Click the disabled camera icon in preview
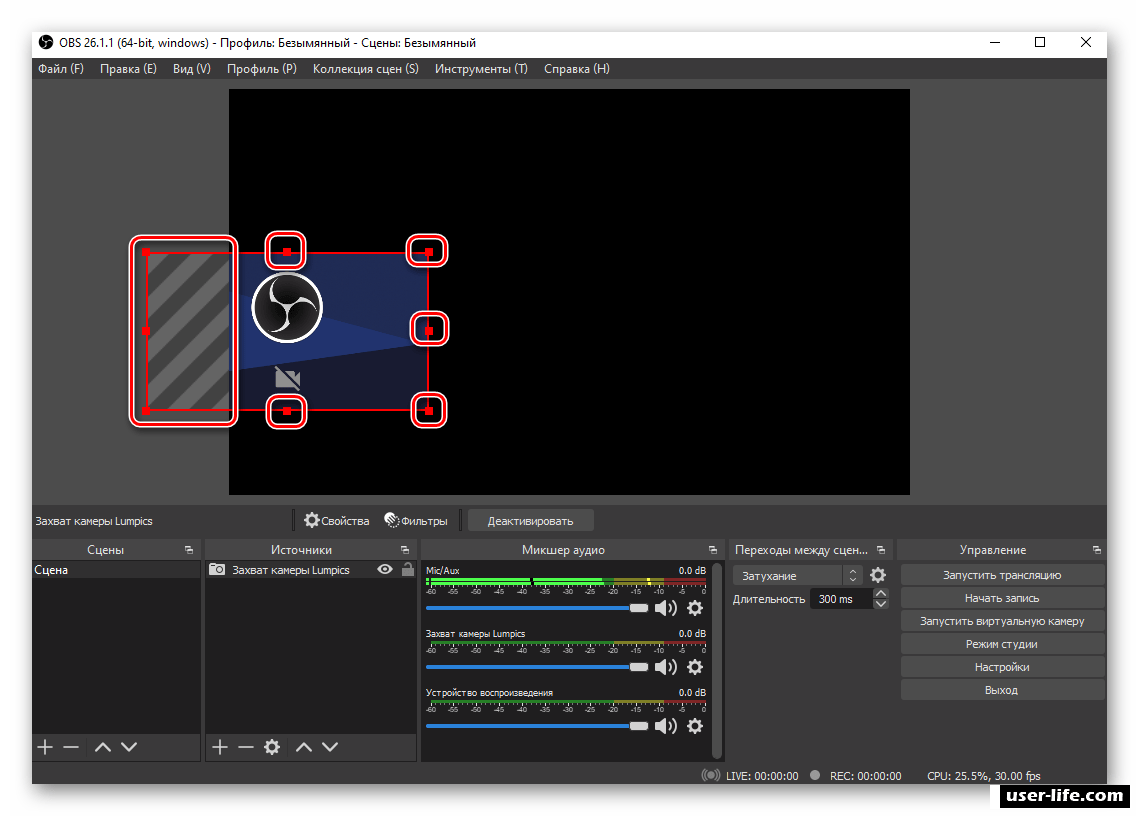The image size is (1139, 816). [288, 378]
